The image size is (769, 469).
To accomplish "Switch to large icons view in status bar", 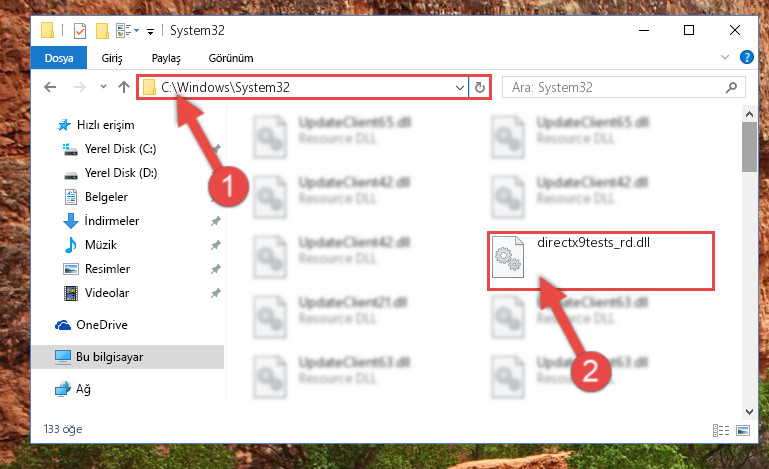I will (x=743, y=430).
